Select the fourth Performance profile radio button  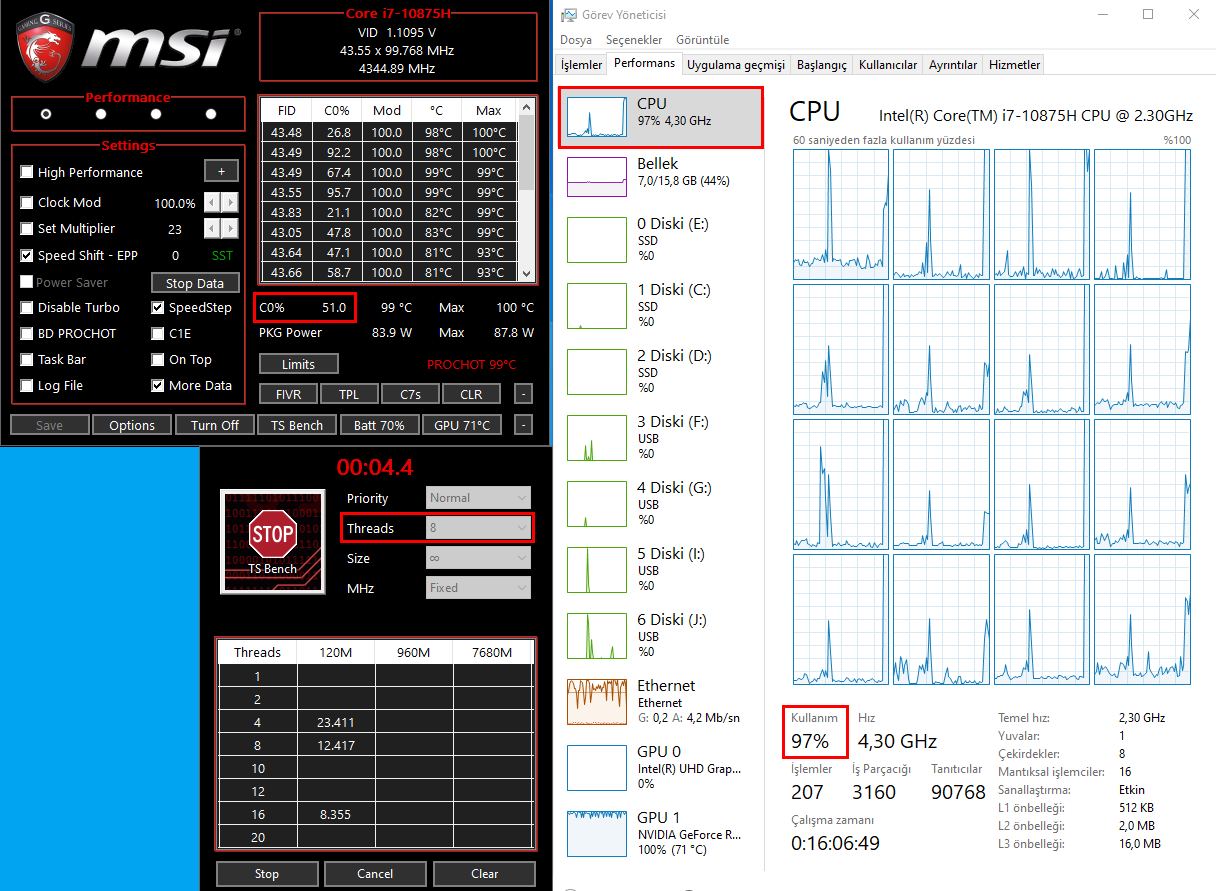coord(211,114)
